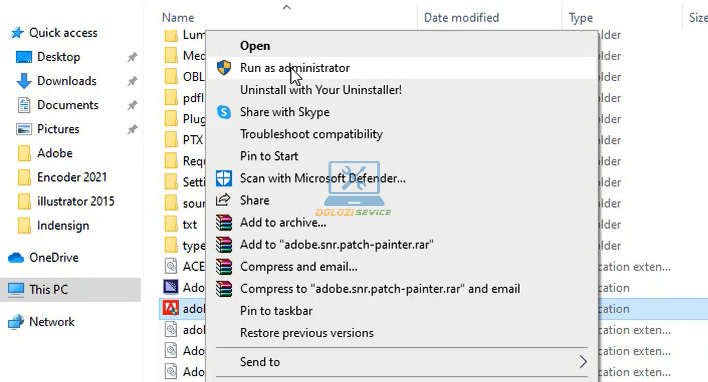Click WinRAR icon beside Add to archive
Image resolution: width=708 pixels, height=382 pixels.
coord(224,223)
